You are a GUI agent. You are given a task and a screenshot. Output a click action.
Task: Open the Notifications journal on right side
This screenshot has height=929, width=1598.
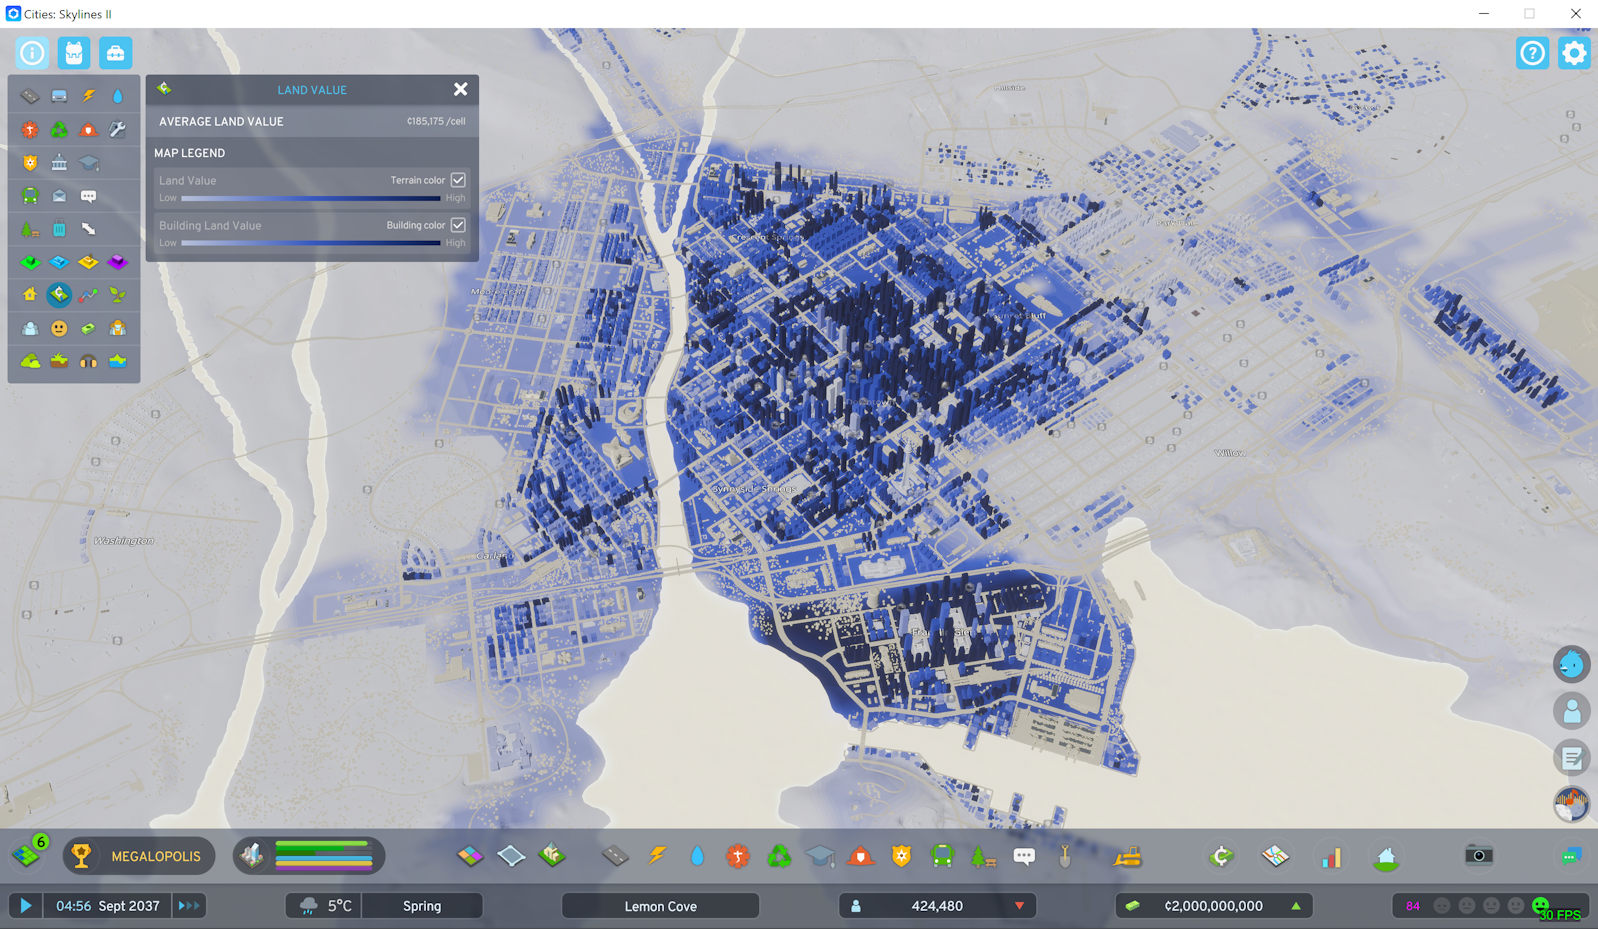1571,757
